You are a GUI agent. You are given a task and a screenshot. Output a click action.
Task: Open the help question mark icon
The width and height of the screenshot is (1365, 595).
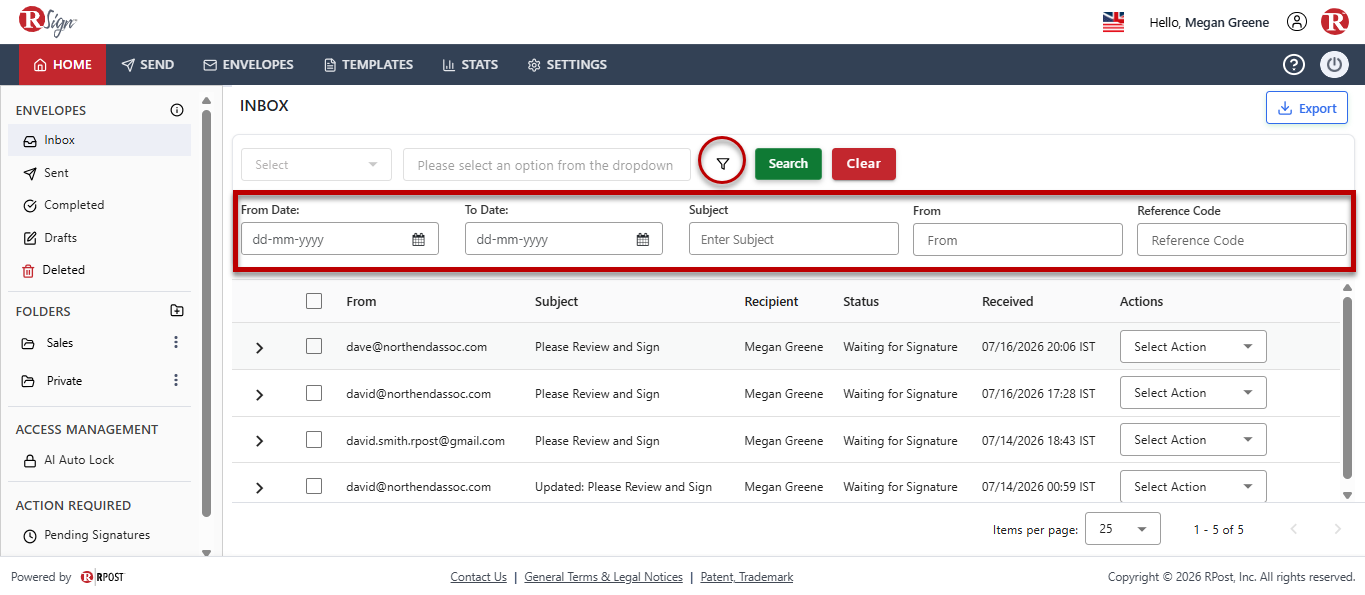1294,64
